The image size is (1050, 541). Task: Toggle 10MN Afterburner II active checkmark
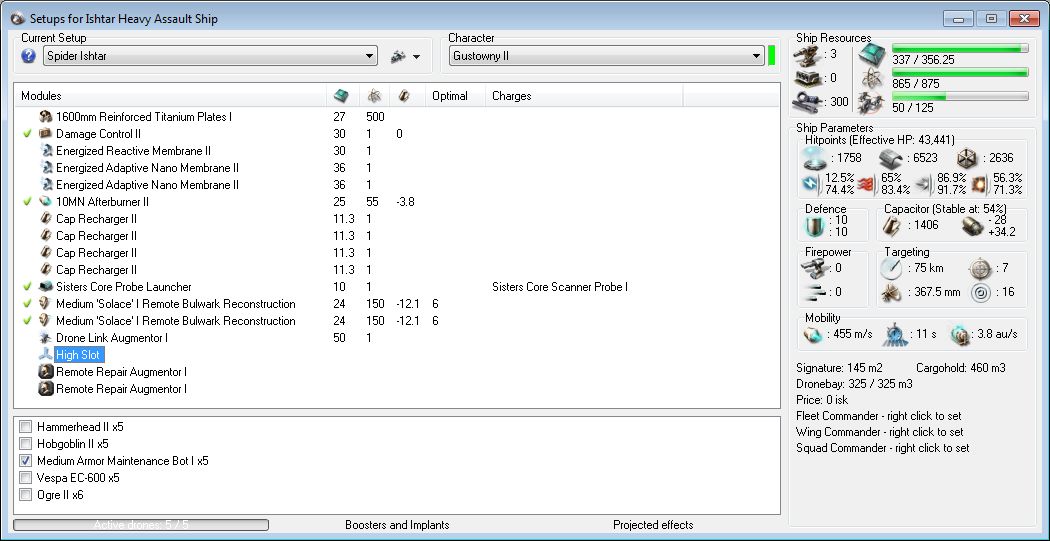(27, 202)
